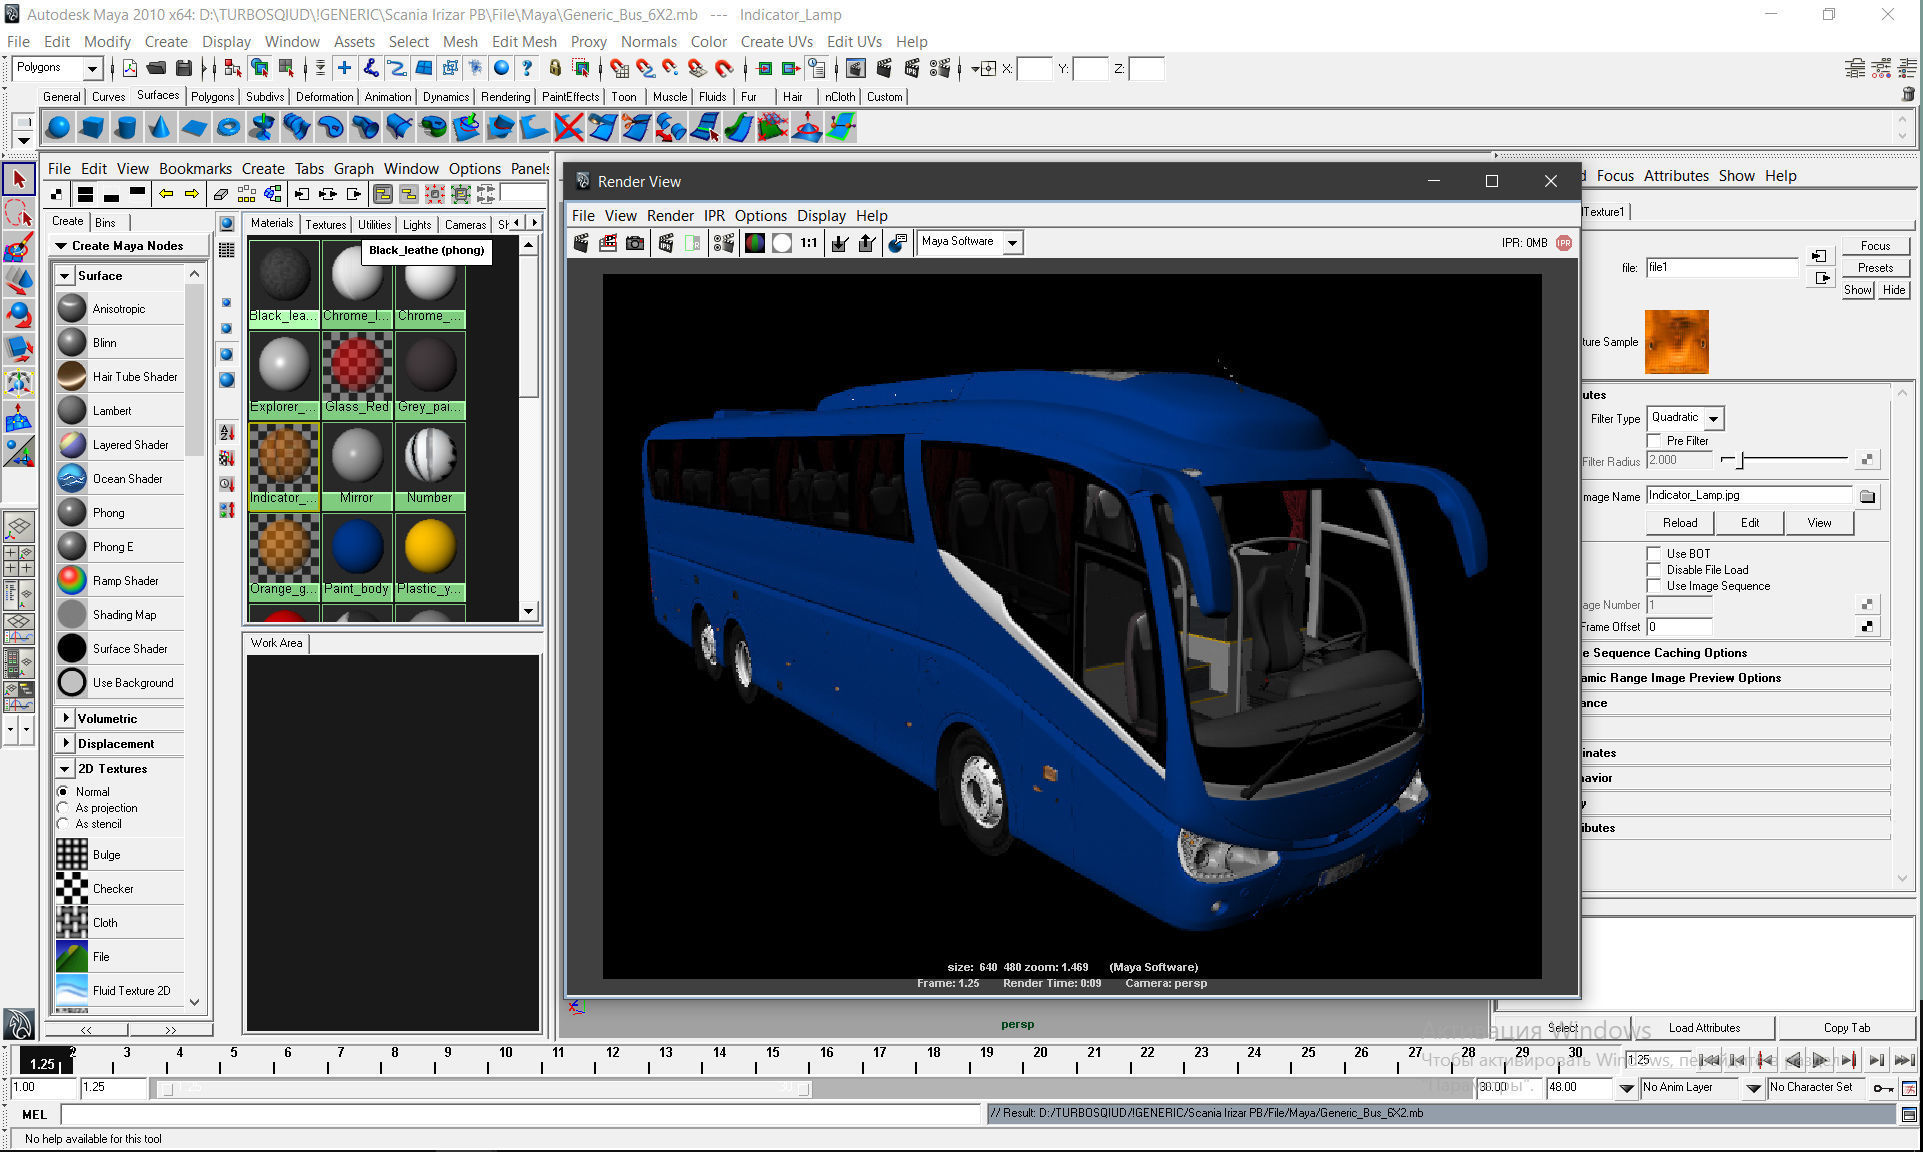Click the View image button
The height and width of the screenshot is (1152, 1923).
pyautogui.click(x=1819, y=523)
